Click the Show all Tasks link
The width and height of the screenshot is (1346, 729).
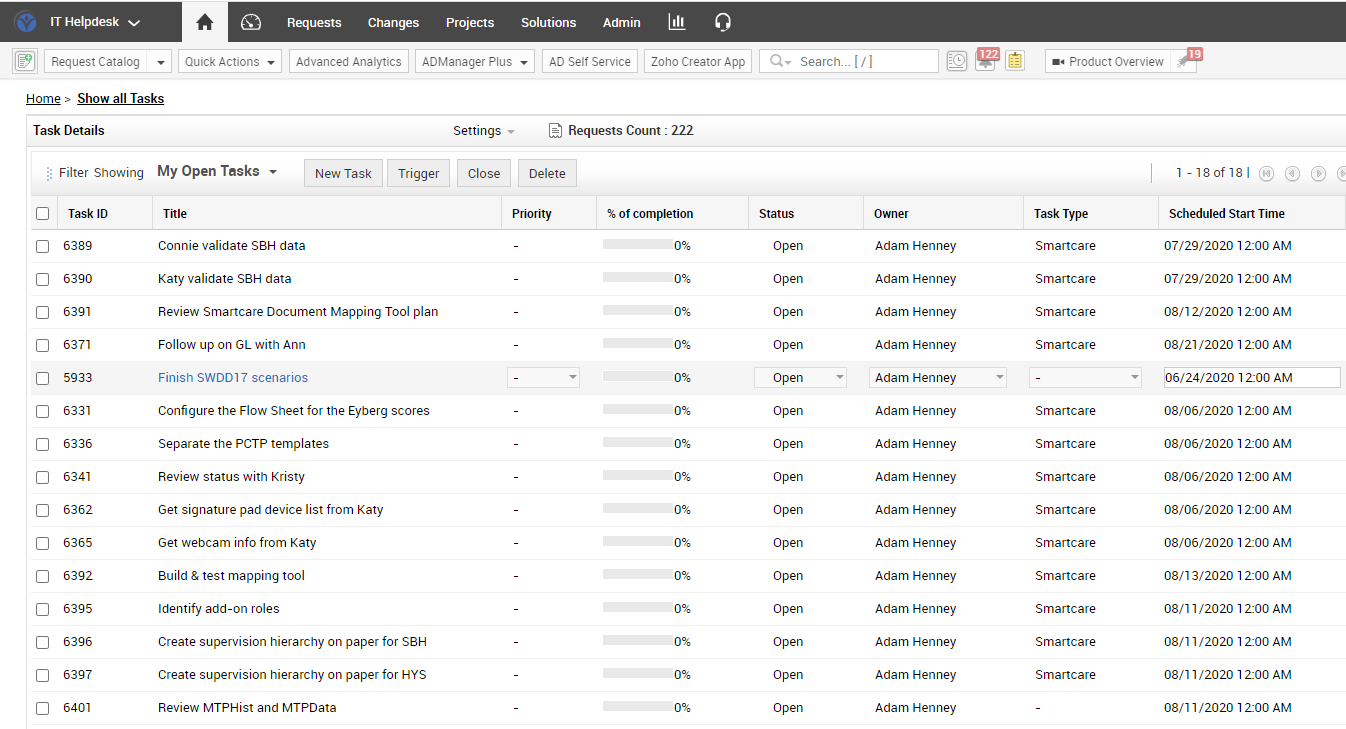pos(120,98)
